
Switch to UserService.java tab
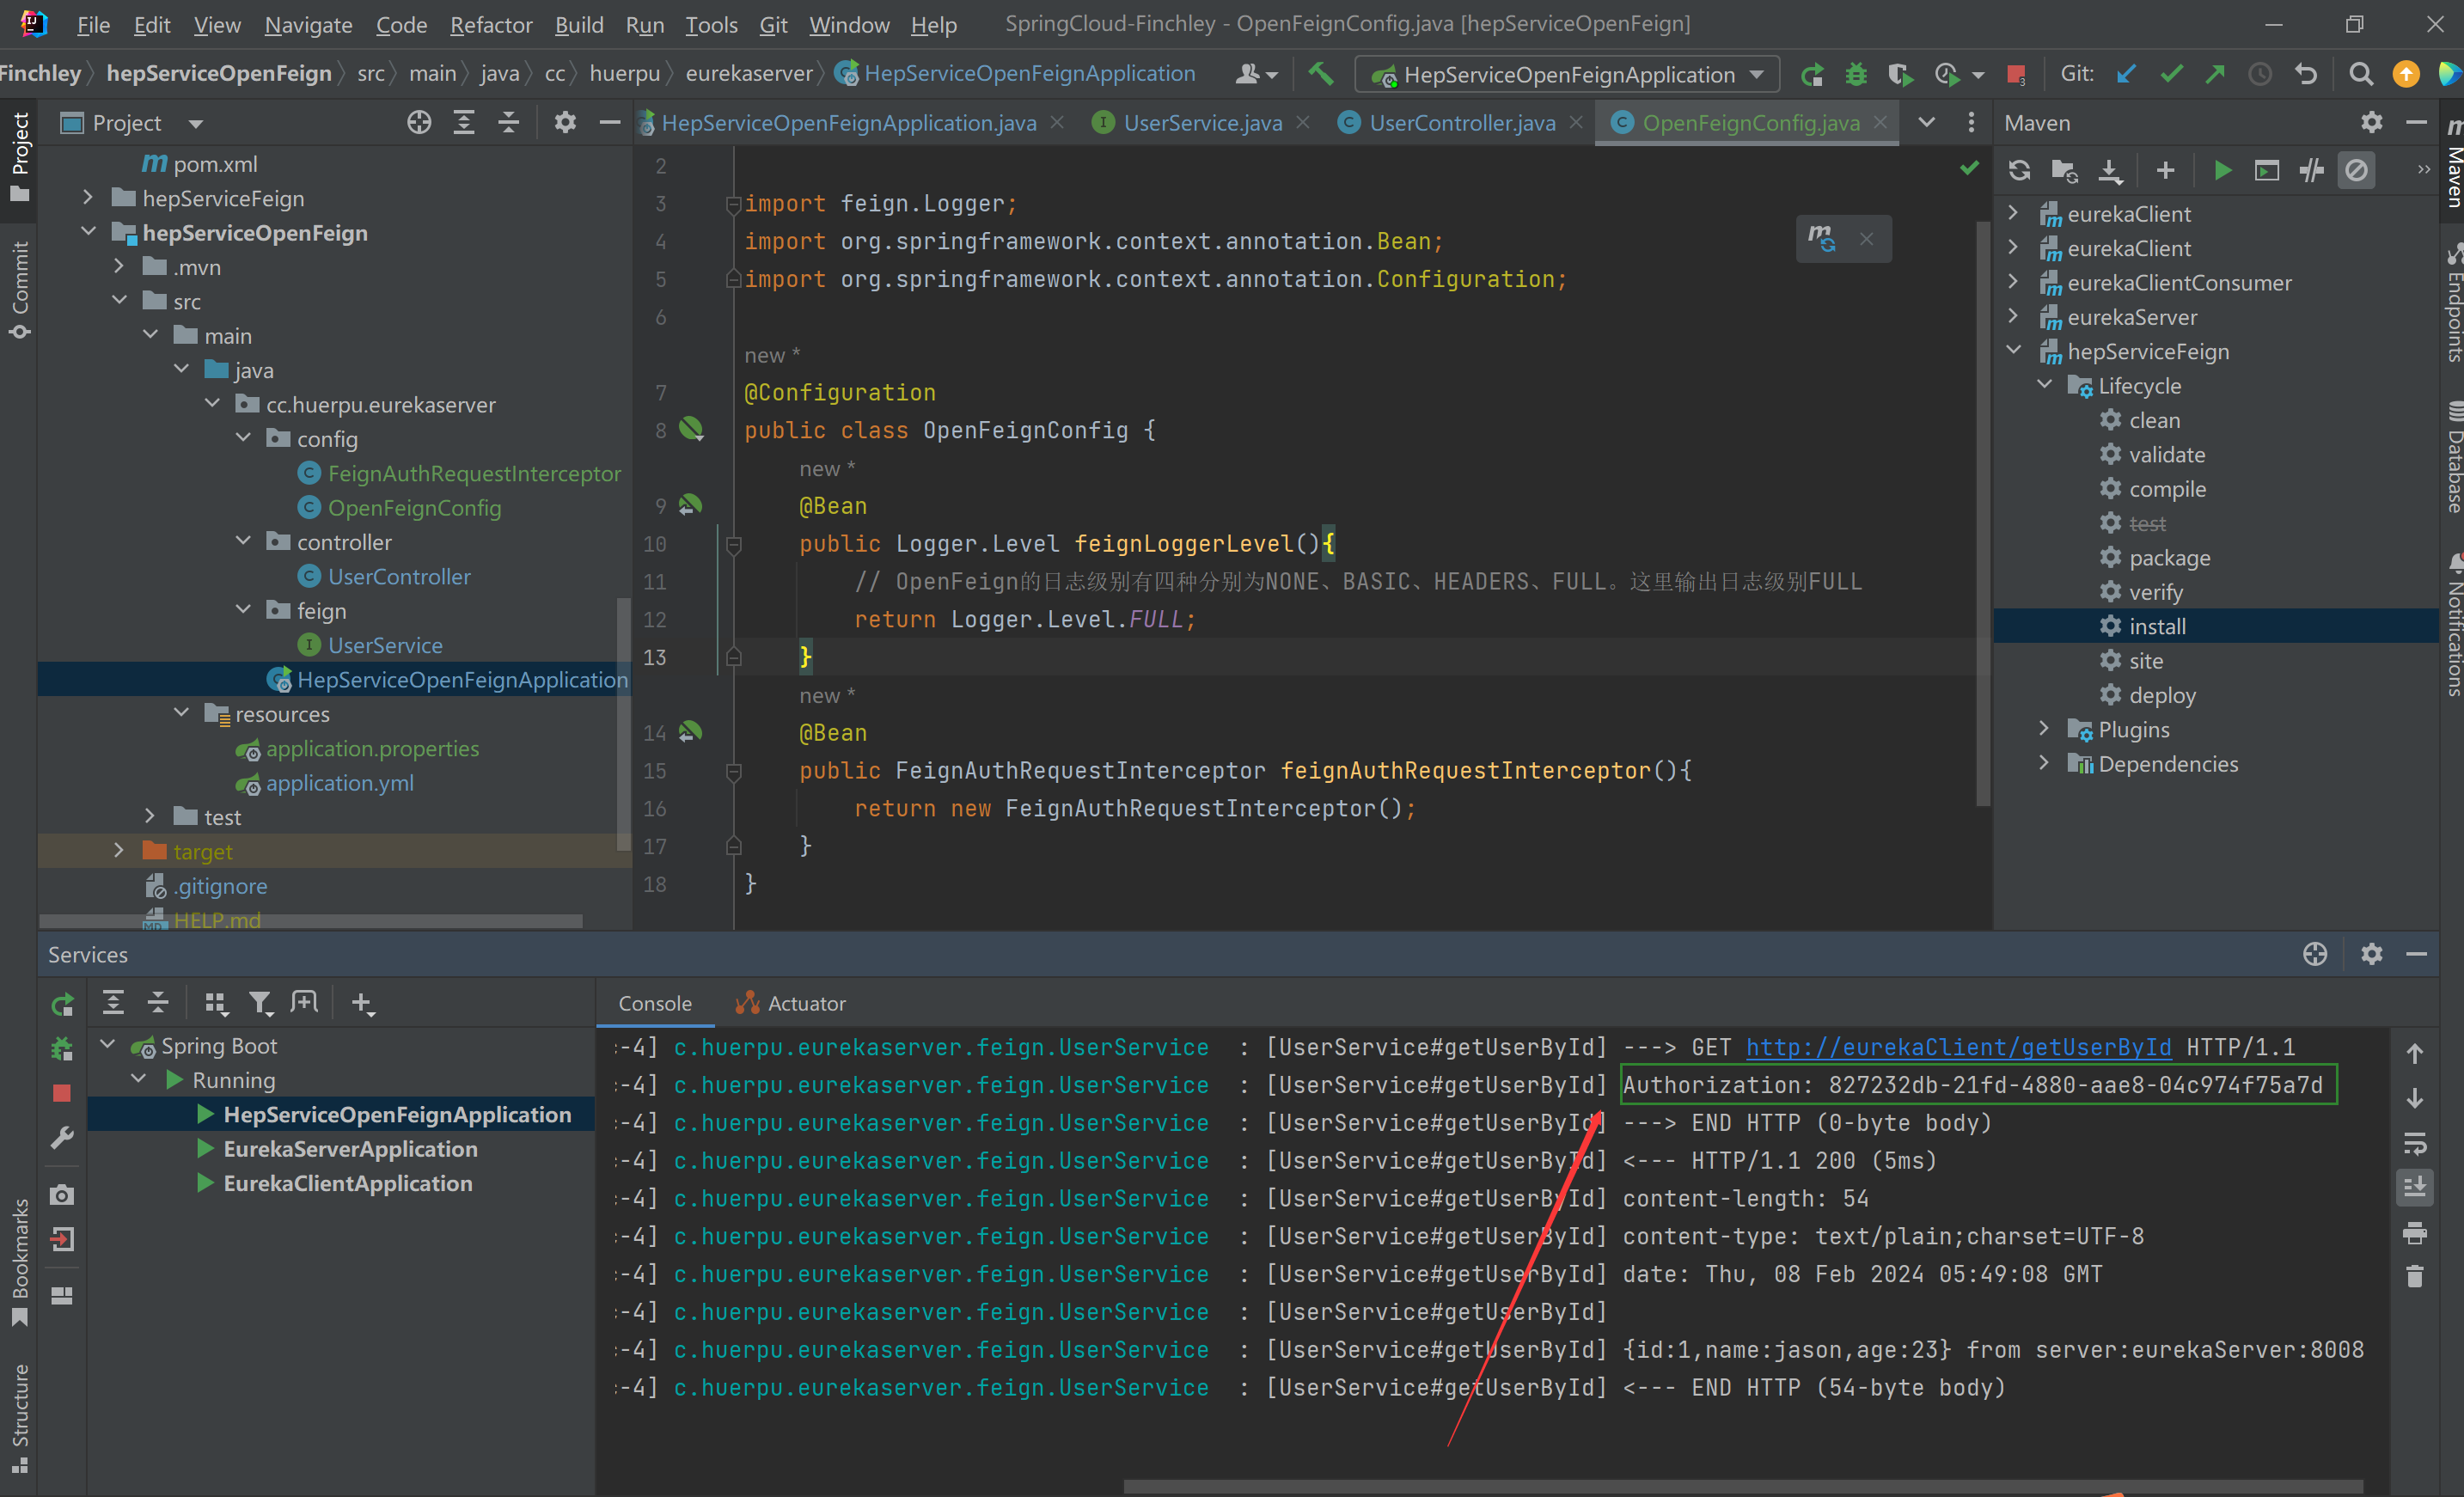pyautogui.click(x=1201, y=123)
